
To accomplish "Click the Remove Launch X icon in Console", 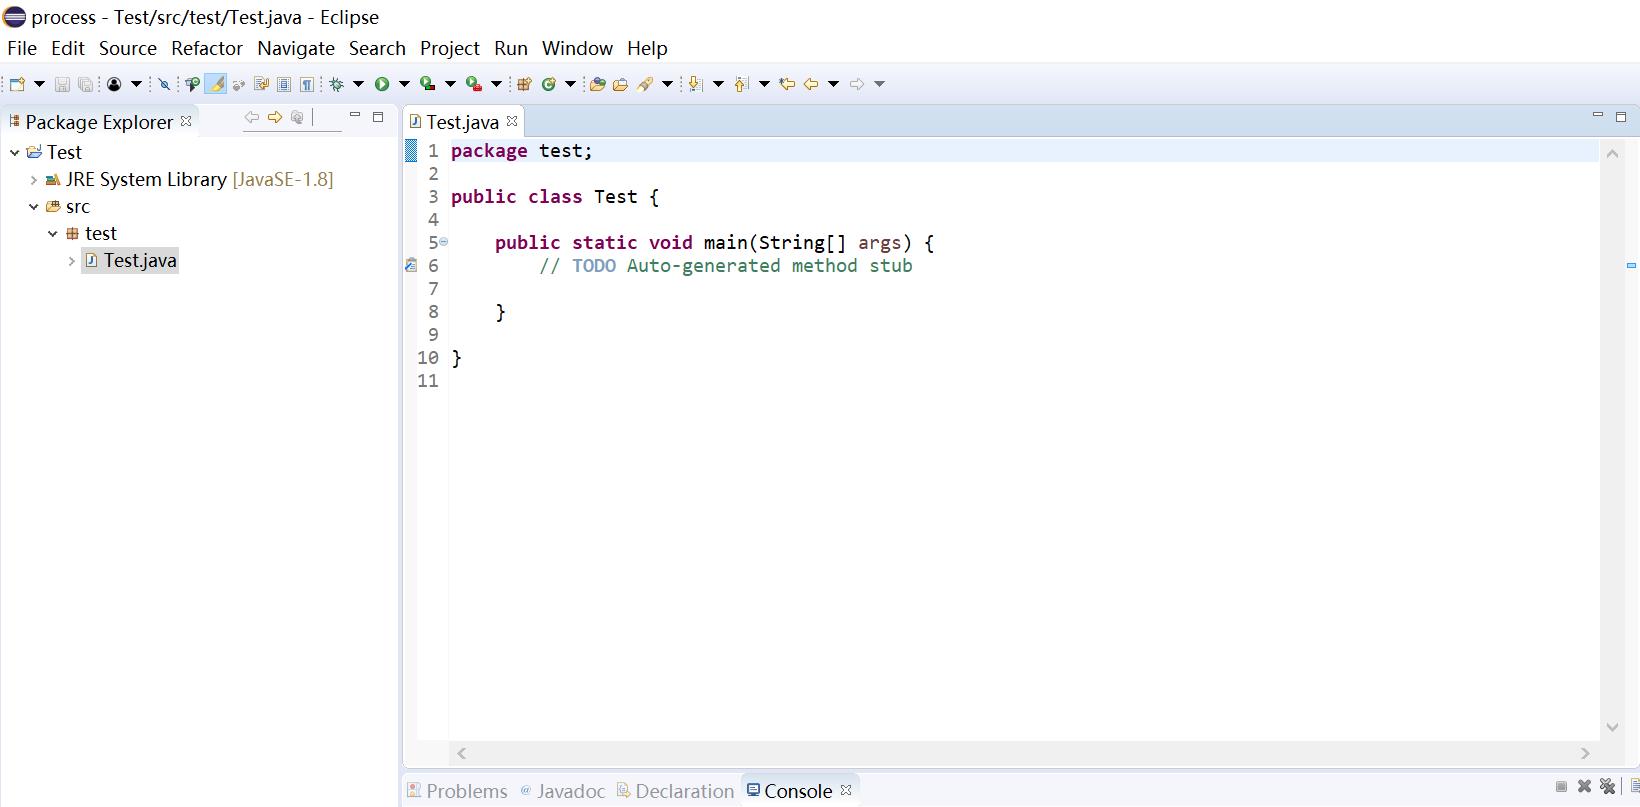I will [1584, 787].
